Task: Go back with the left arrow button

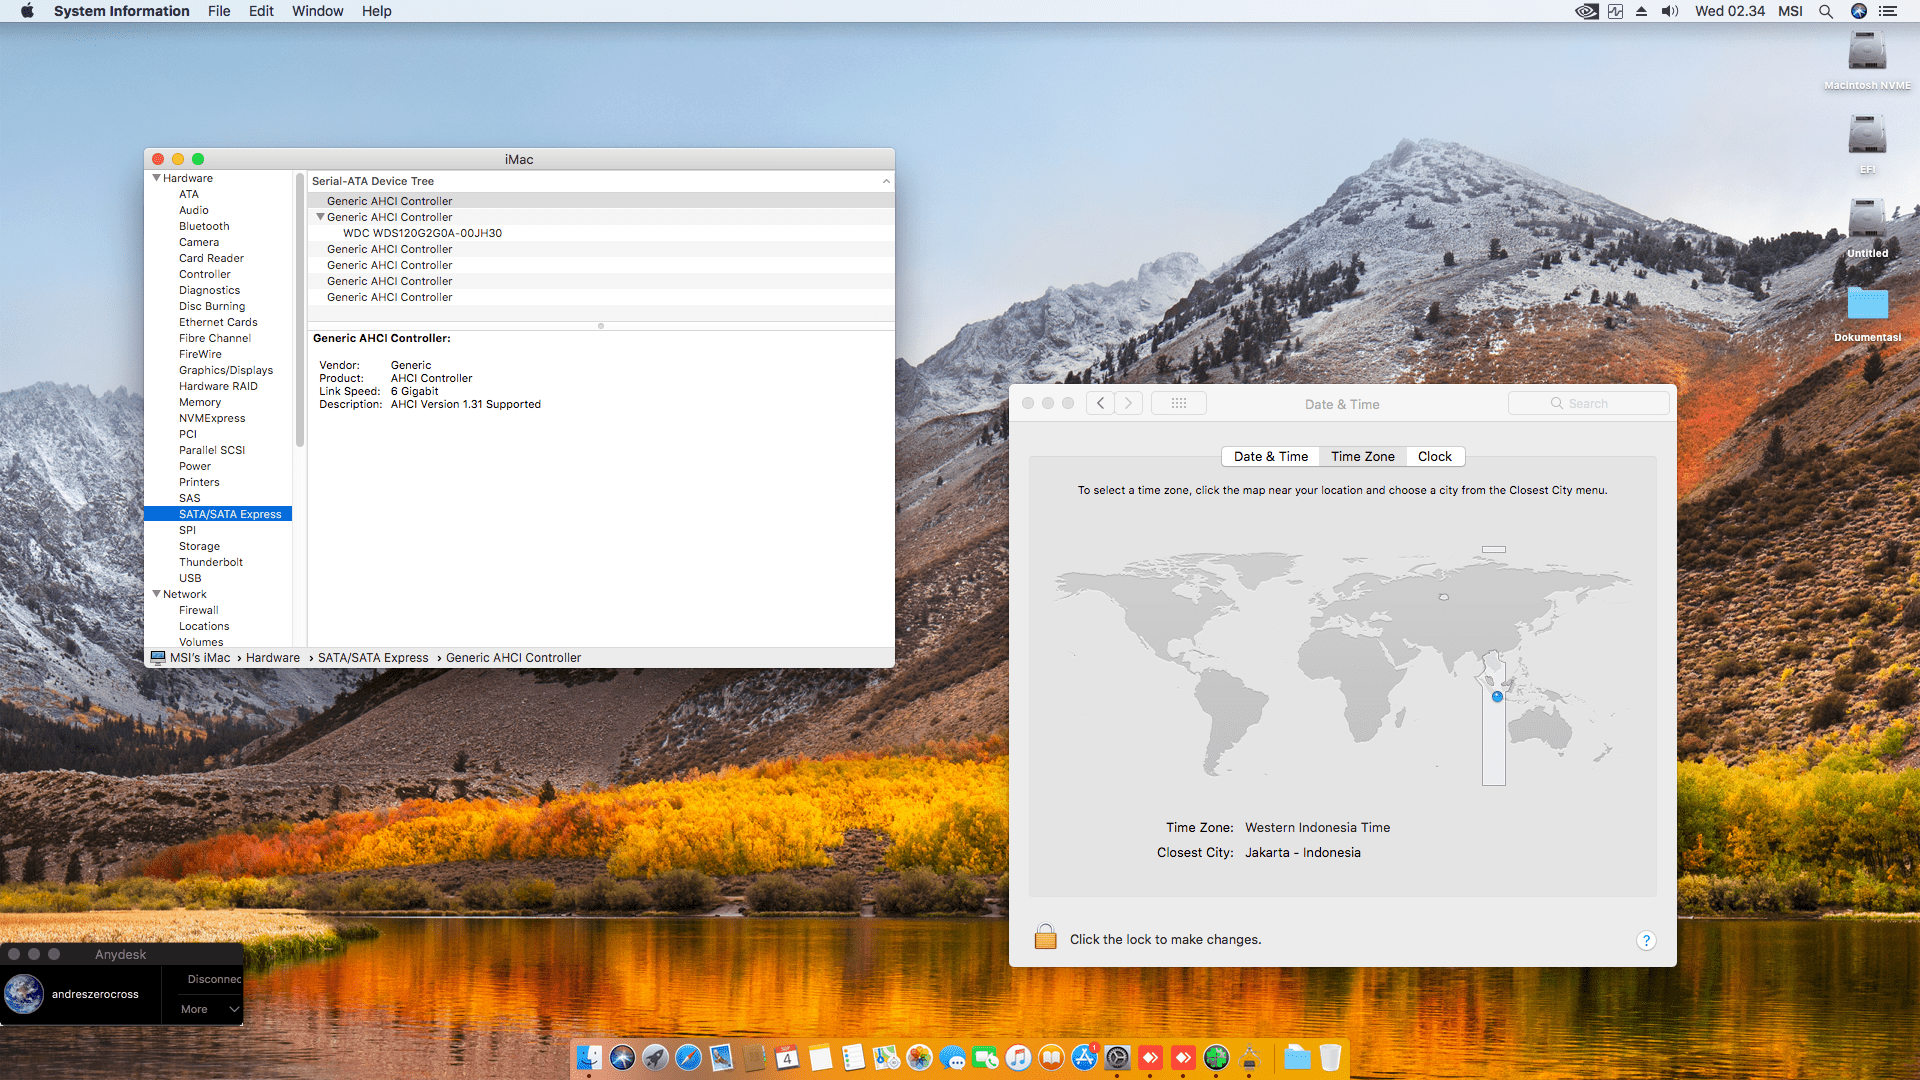Action: tap(1100, 403)
